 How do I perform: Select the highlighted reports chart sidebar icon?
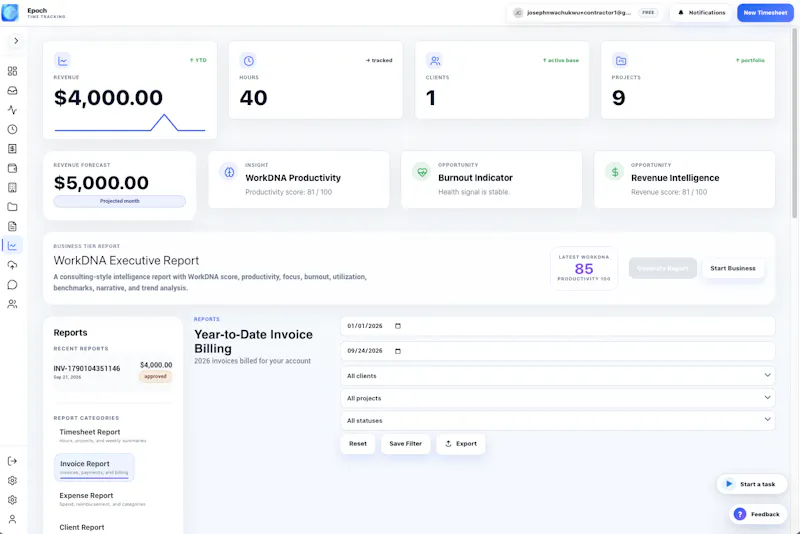coord(12,245)
